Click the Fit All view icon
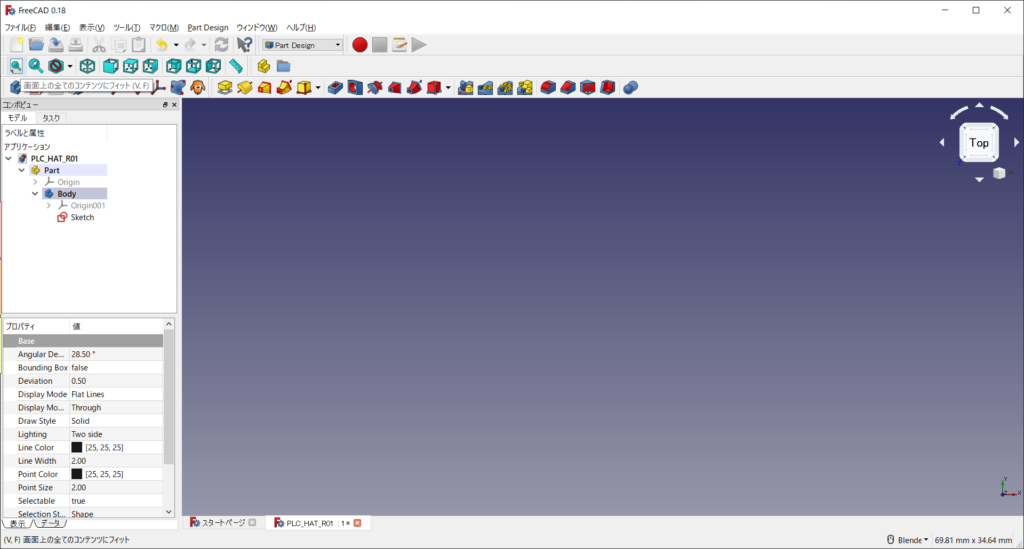The height and width of the screenshot is (549, 1024). point(16,66)
